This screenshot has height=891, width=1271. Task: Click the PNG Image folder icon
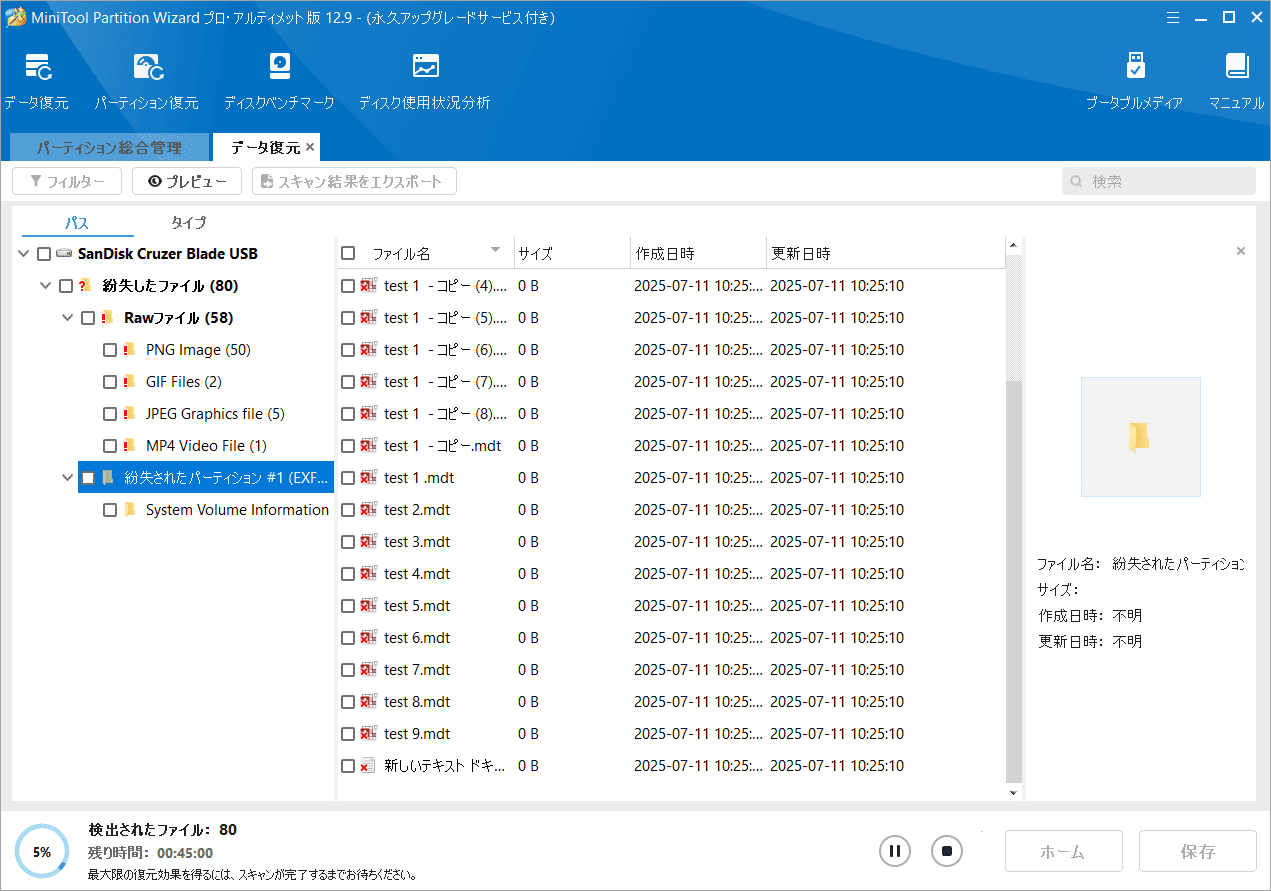[129, 350]
